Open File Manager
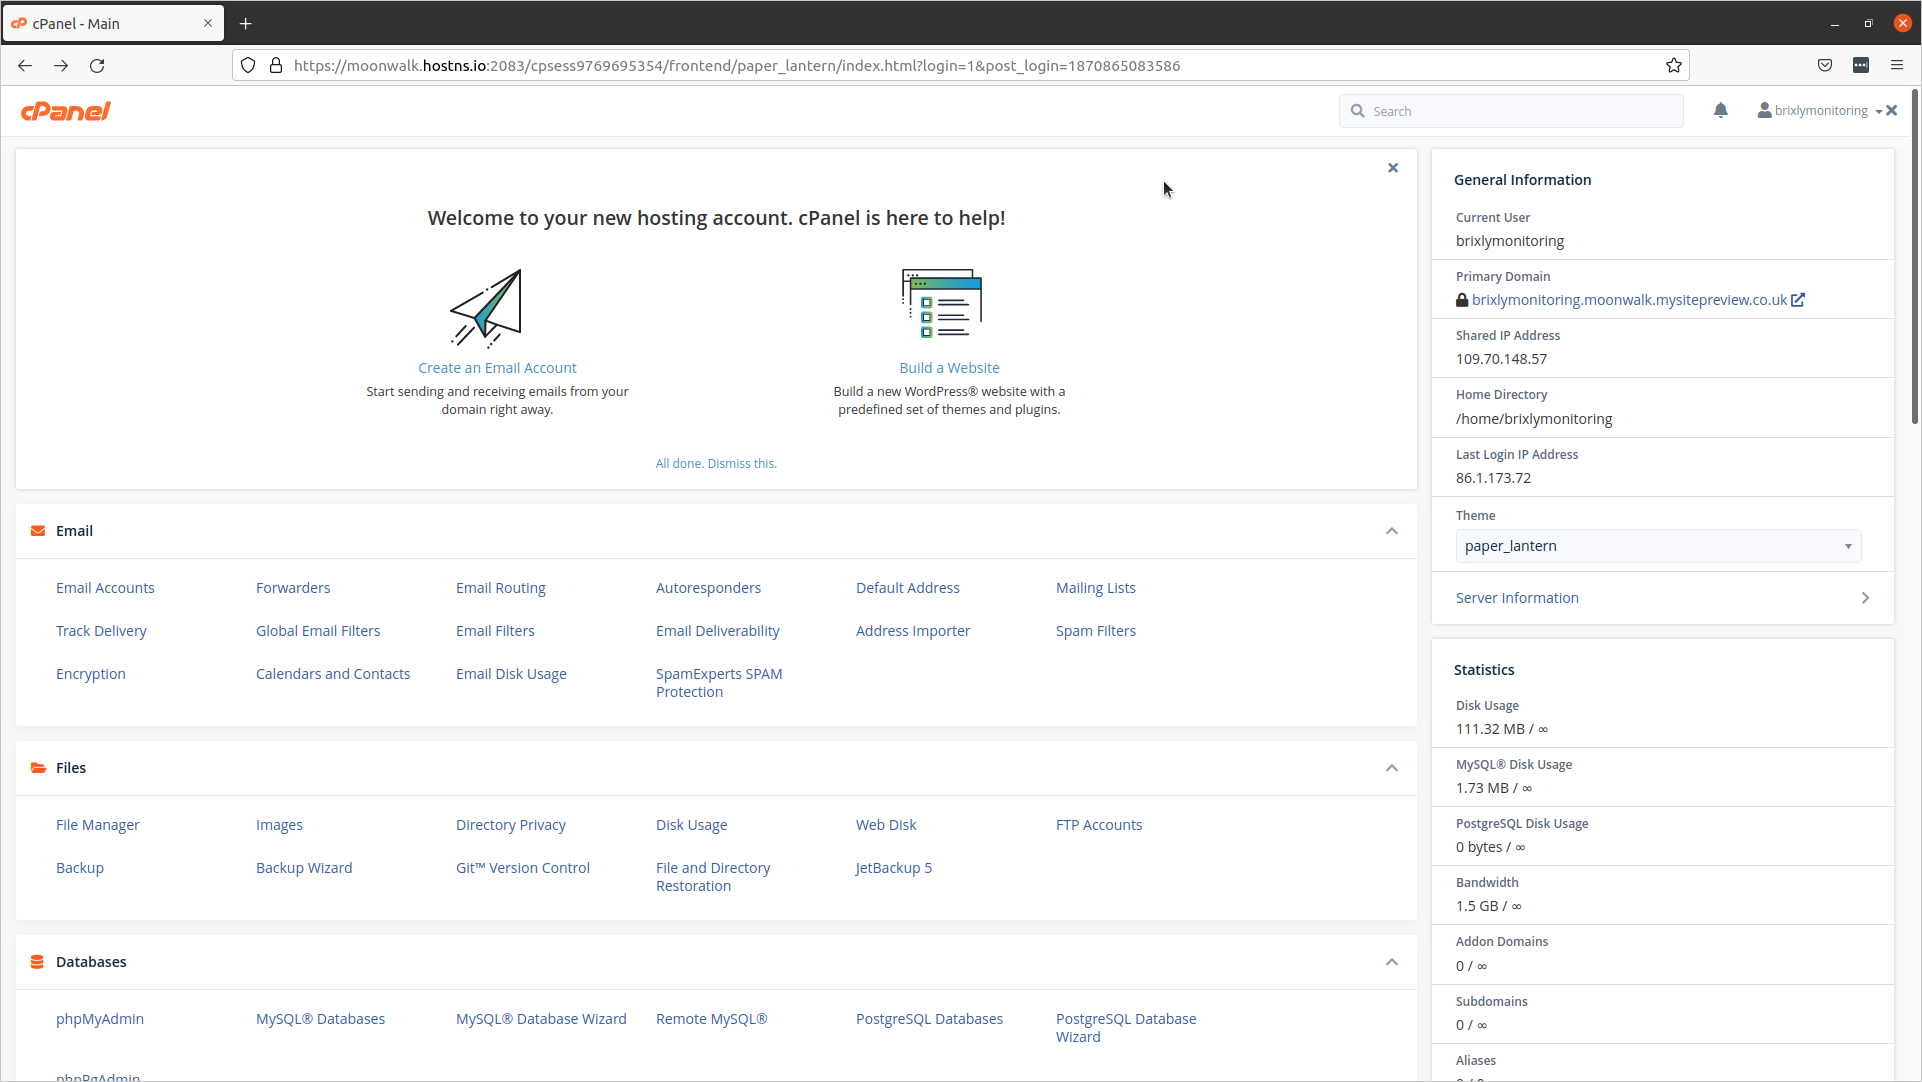This screenshot has width=1922, height=1082. click(x=98, y=825)
